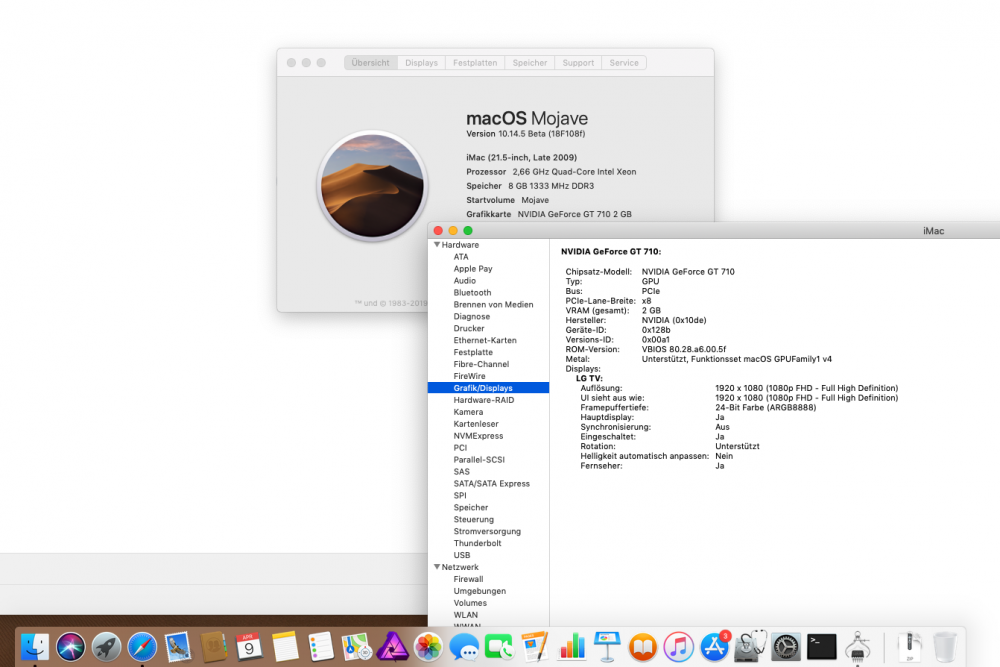This screenshot has width=1000, height=667.
Task: Open the Trash in the dock
Action: pyautogui.click(x=945, y=647)
